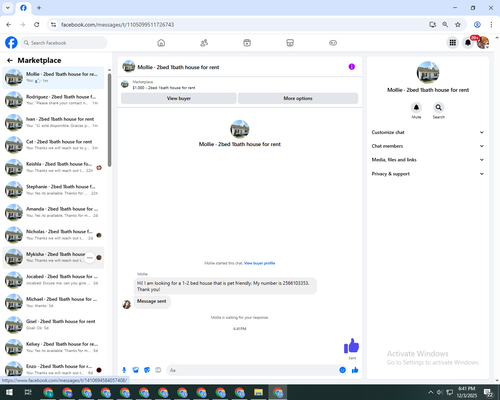Expand Chat members section
Image resolution: width=500 pixels, height=400 pixels.
pyautogui.click(x=428, y=146)
